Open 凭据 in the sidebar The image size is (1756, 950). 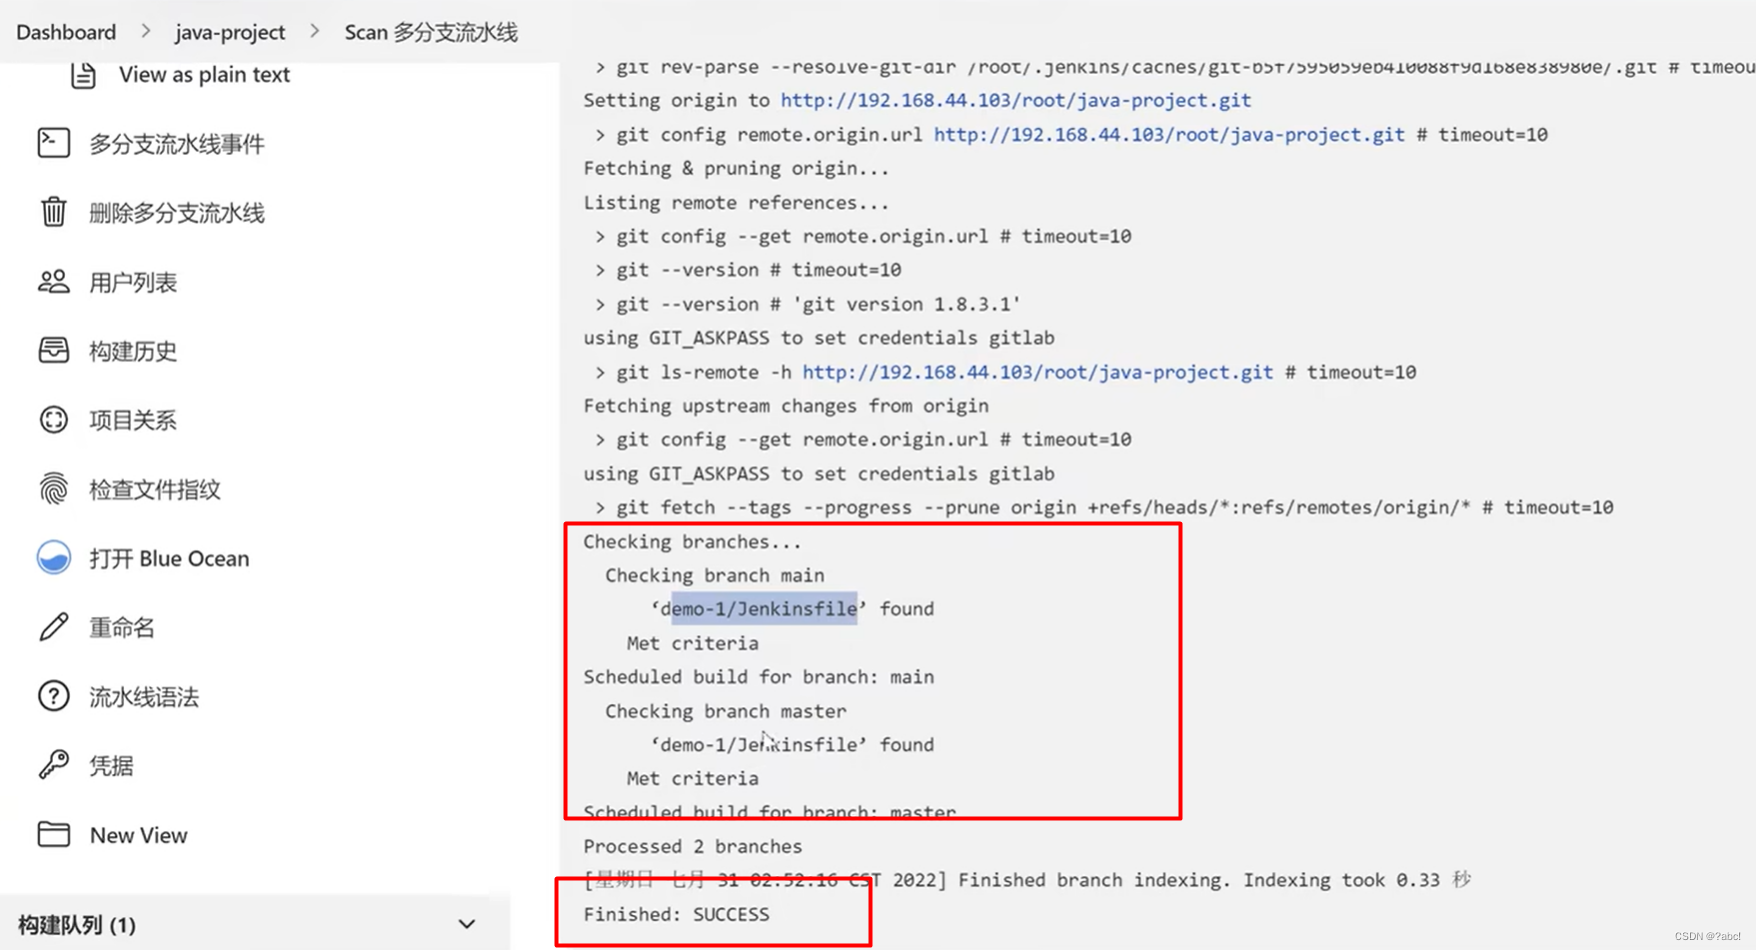tap(111, 765)
